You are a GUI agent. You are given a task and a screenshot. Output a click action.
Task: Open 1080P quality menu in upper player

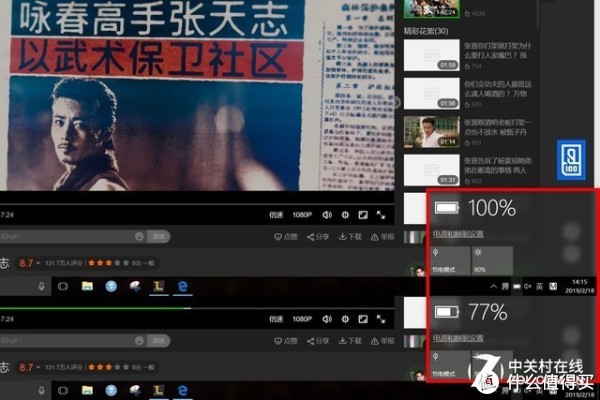302,215
